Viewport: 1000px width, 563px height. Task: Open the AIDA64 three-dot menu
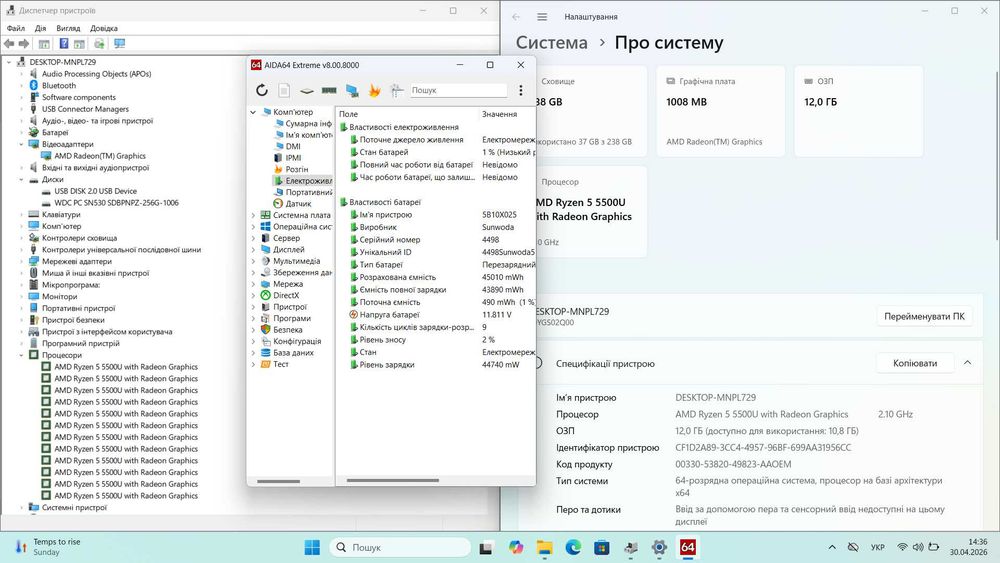tap(521, 91)
